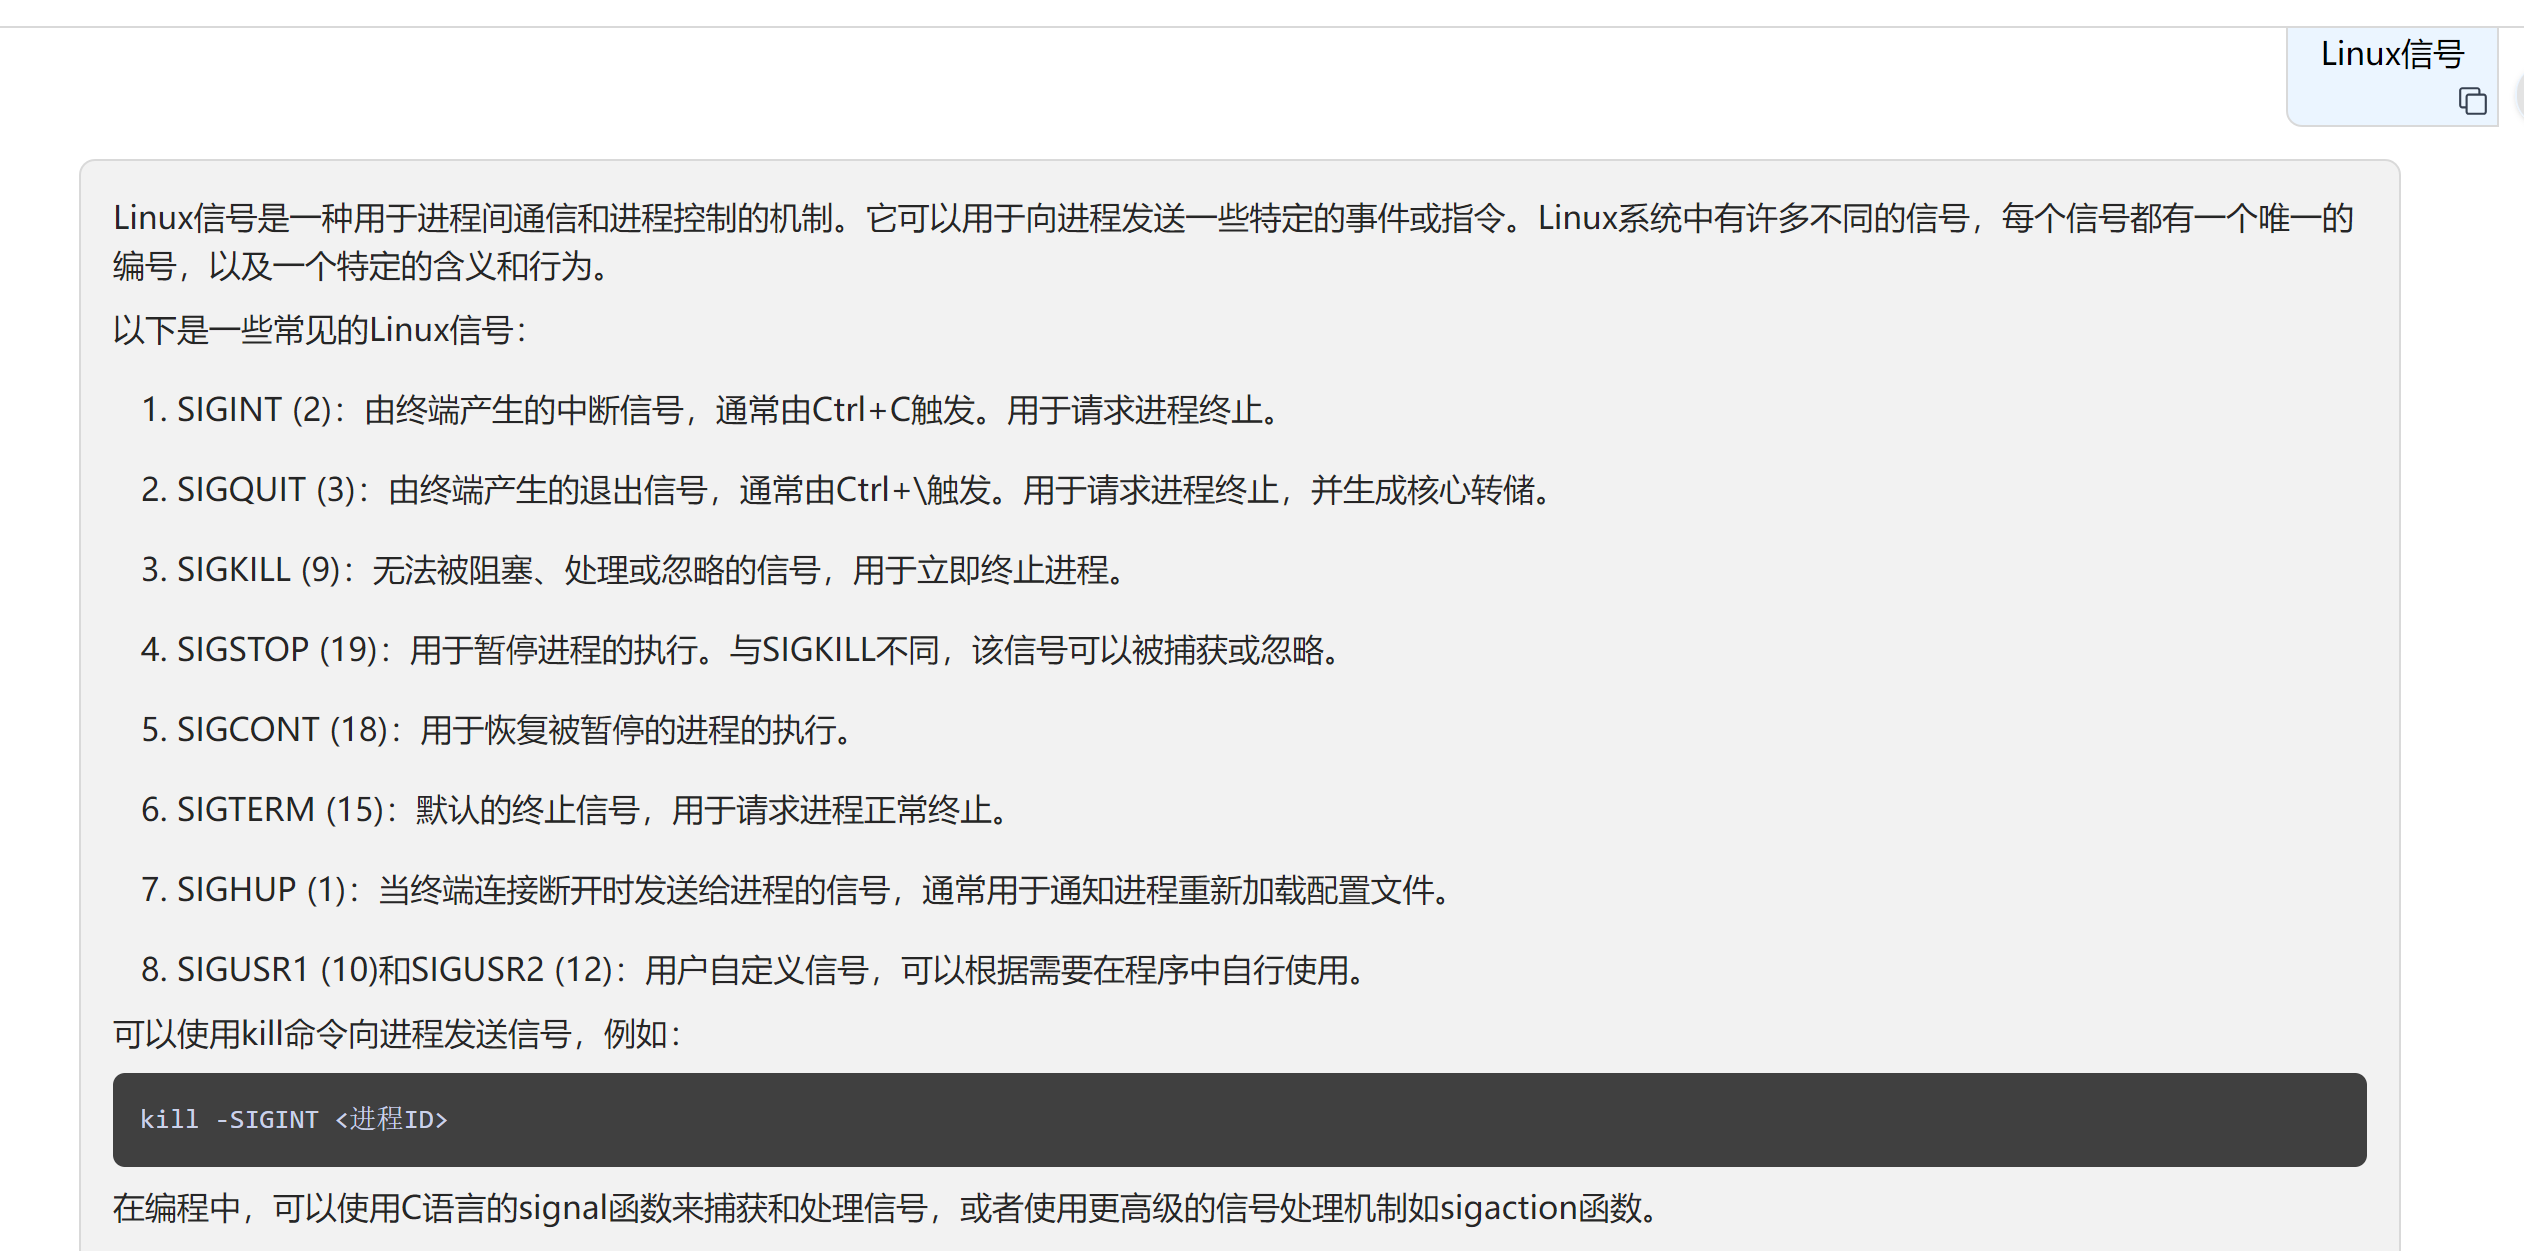Copy the "Linux信号" user message

(2472, 101)
